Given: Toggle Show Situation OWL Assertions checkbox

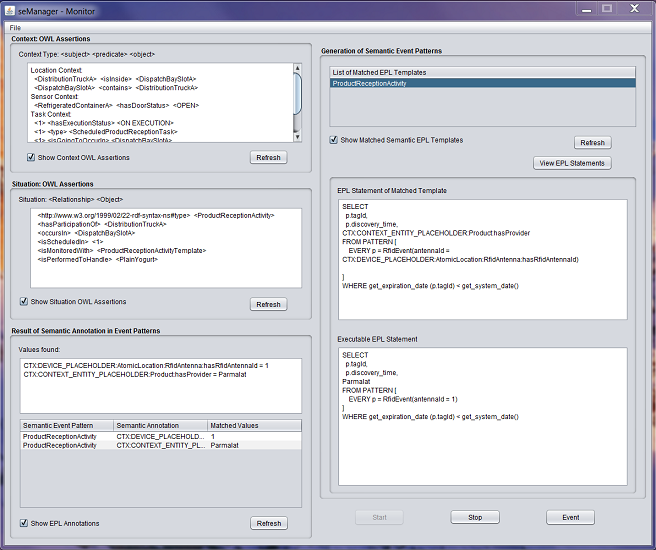Looking at the screenshot, I should pos(24,301).
